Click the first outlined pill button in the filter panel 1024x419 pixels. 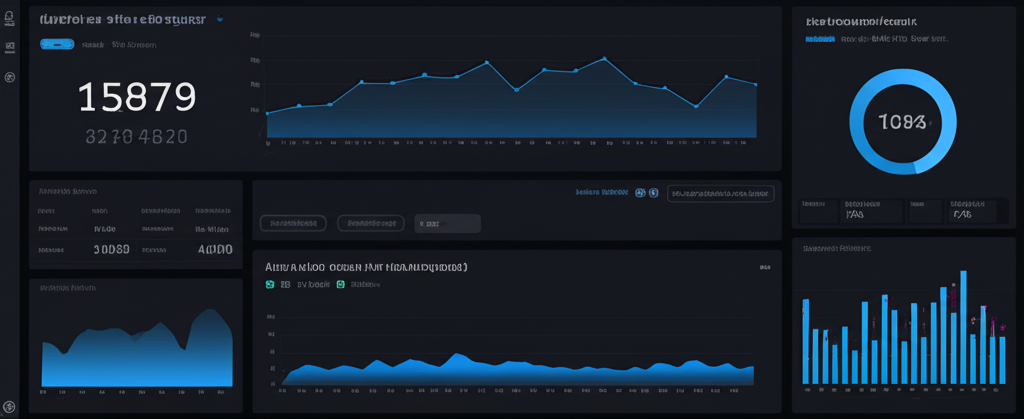pos(293,223)
